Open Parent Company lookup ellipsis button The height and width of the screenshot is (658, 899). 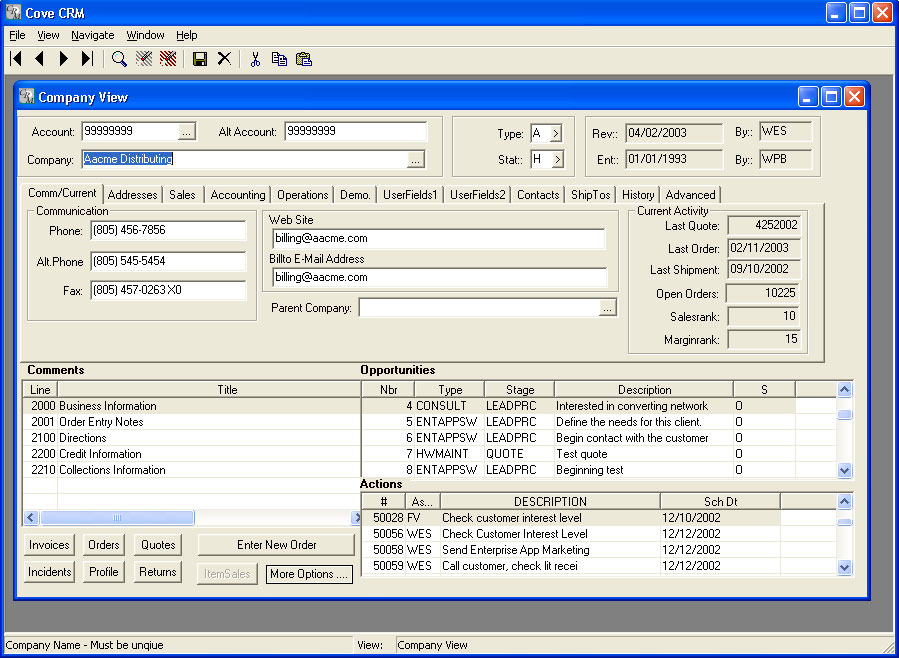(607, 308)
